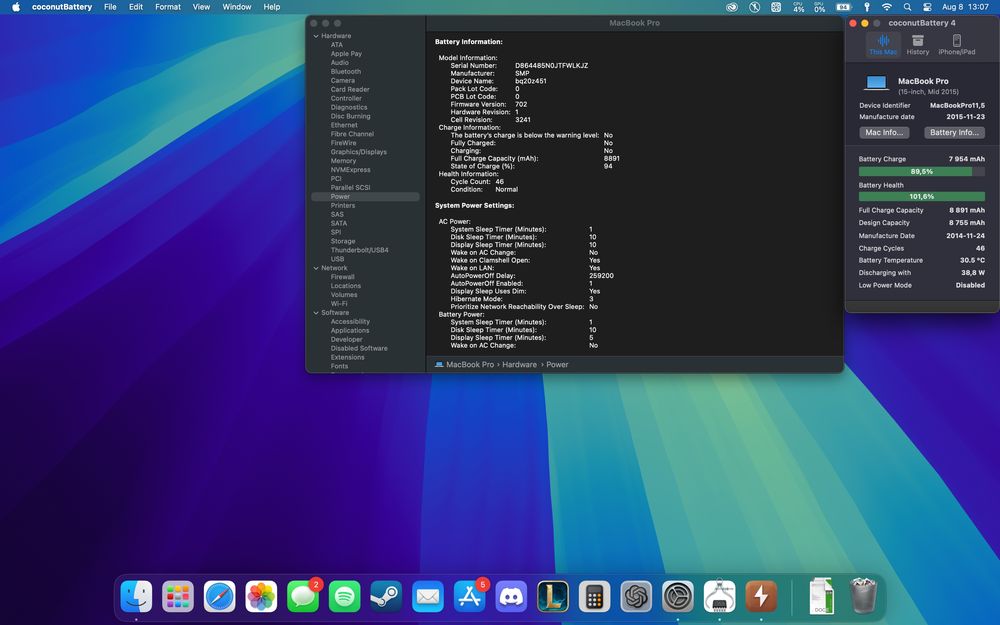The width and height of the screenshot is (1000, 625).
Task: Open the Mail app in the dock
Action: (428, 597)
